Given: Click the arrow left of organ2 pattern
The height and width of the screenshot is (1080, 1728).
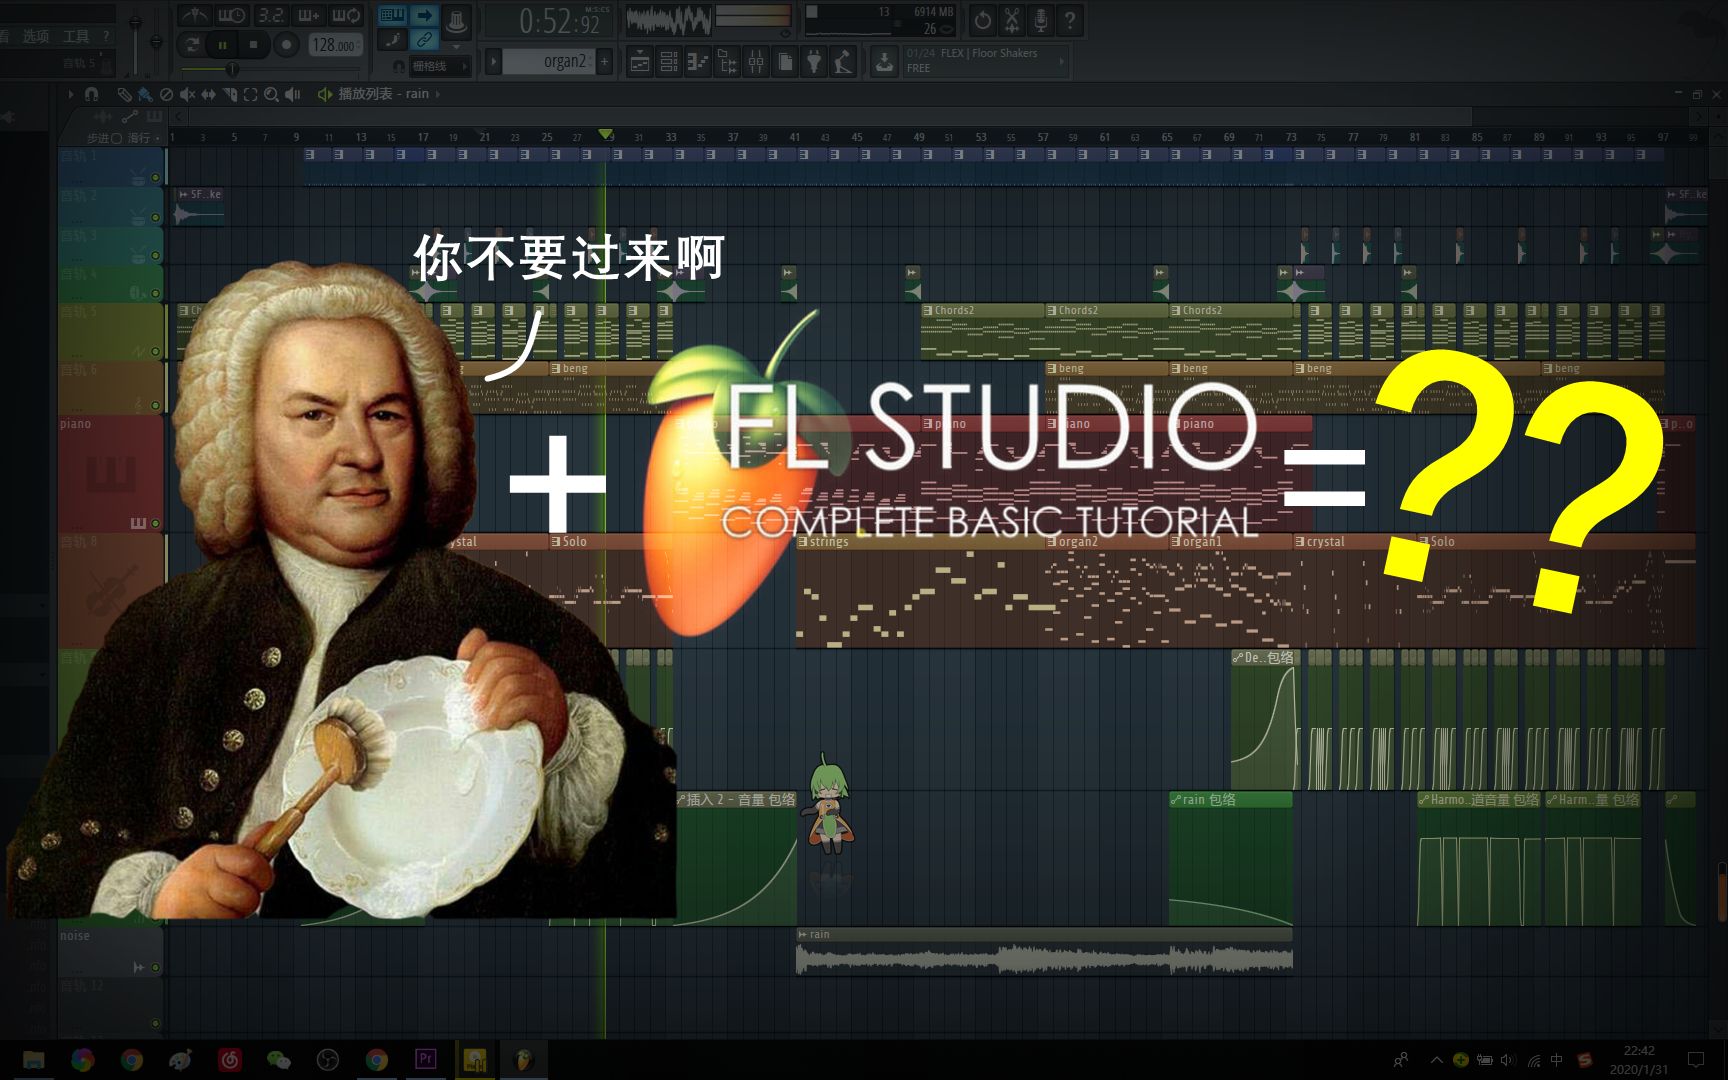Looking at the screenshot, I should click(493, 62).
